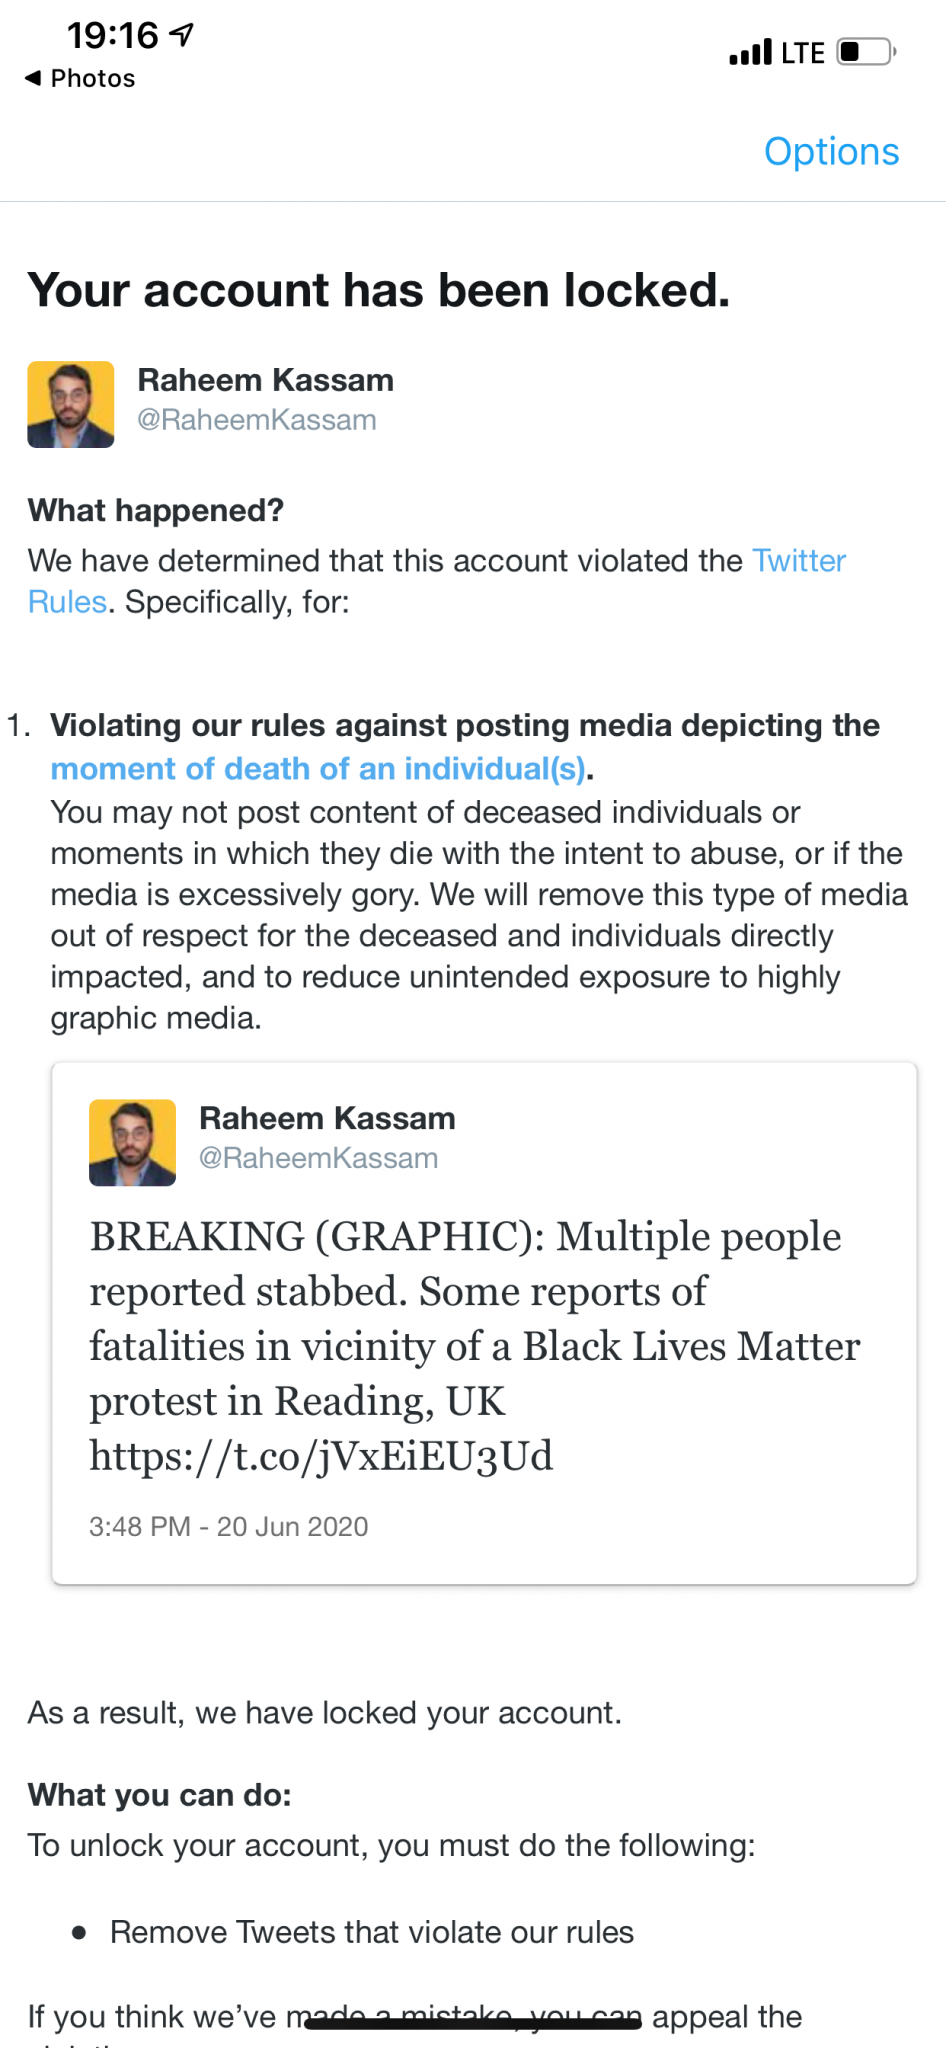Tap profile picture inside quoted tweet

pyautogui.click(x=132, y=1143)
